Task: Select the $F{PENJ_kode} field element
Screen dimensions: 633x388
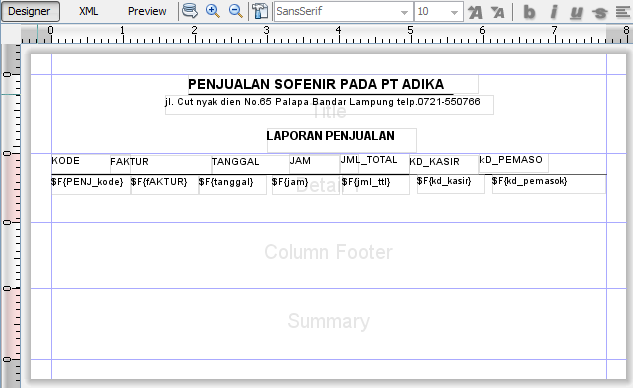Action: point(90,185)
